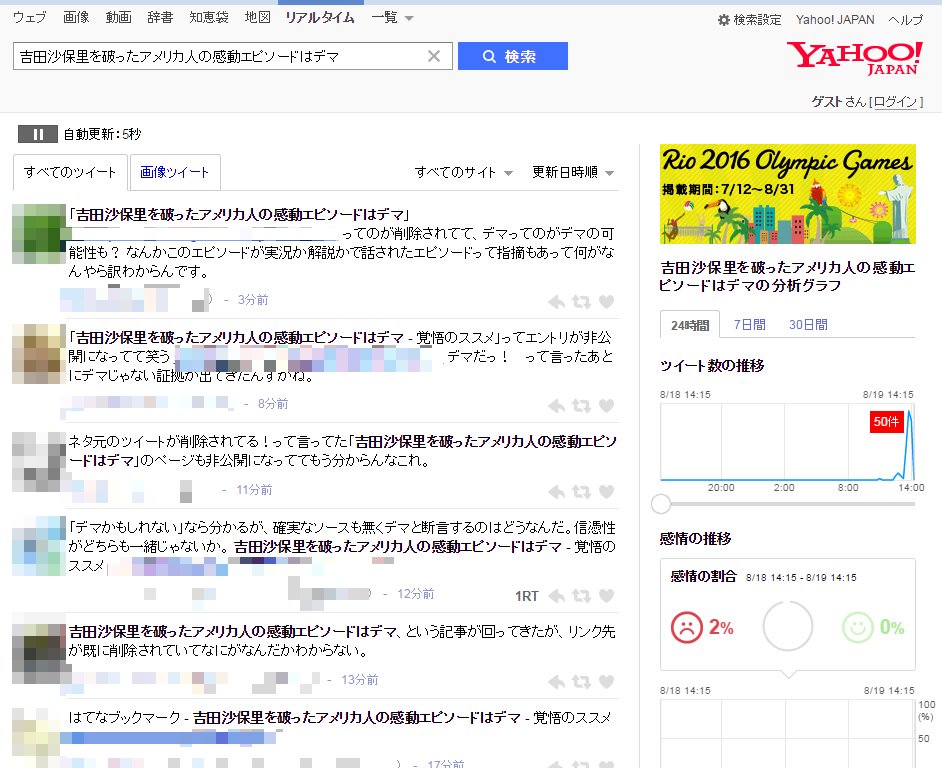Select the 24時間 graph tab

pos(690,325)
